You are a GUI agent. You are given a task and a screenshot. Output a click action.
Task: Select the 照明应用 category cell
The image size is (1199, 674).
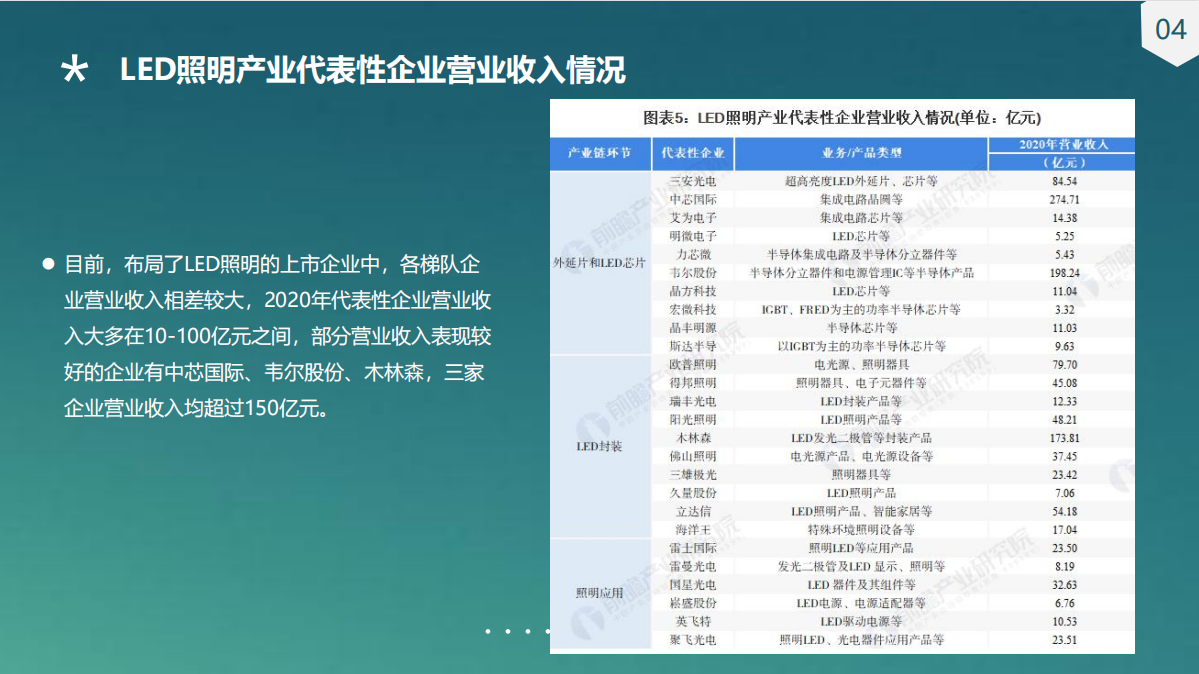tap(599, 593)
